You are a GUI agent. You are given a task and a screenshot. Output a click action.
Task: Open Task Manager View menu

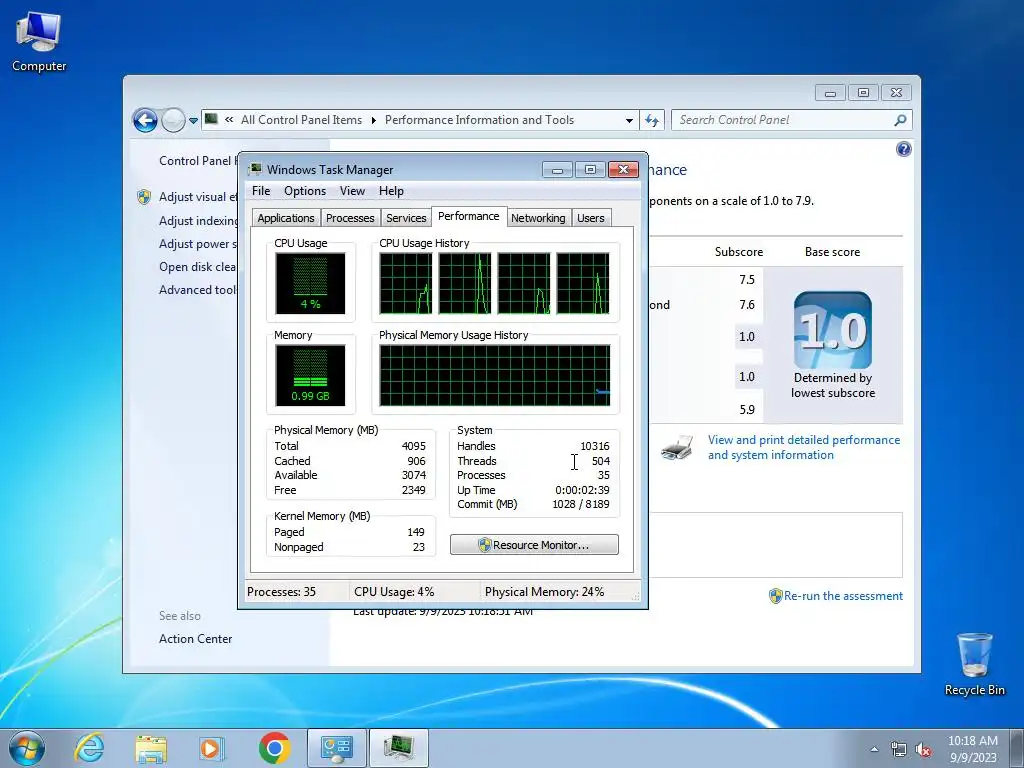(352, 191)
